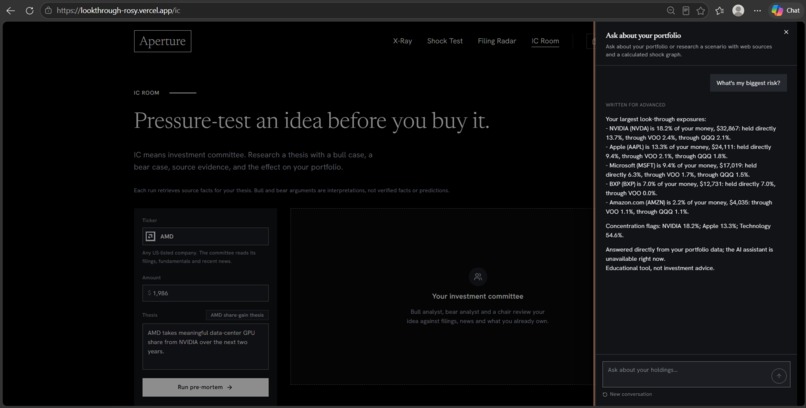This screenshot has width=806, height=408.
Task: Click the address bar URL
Action: (118, 10)
